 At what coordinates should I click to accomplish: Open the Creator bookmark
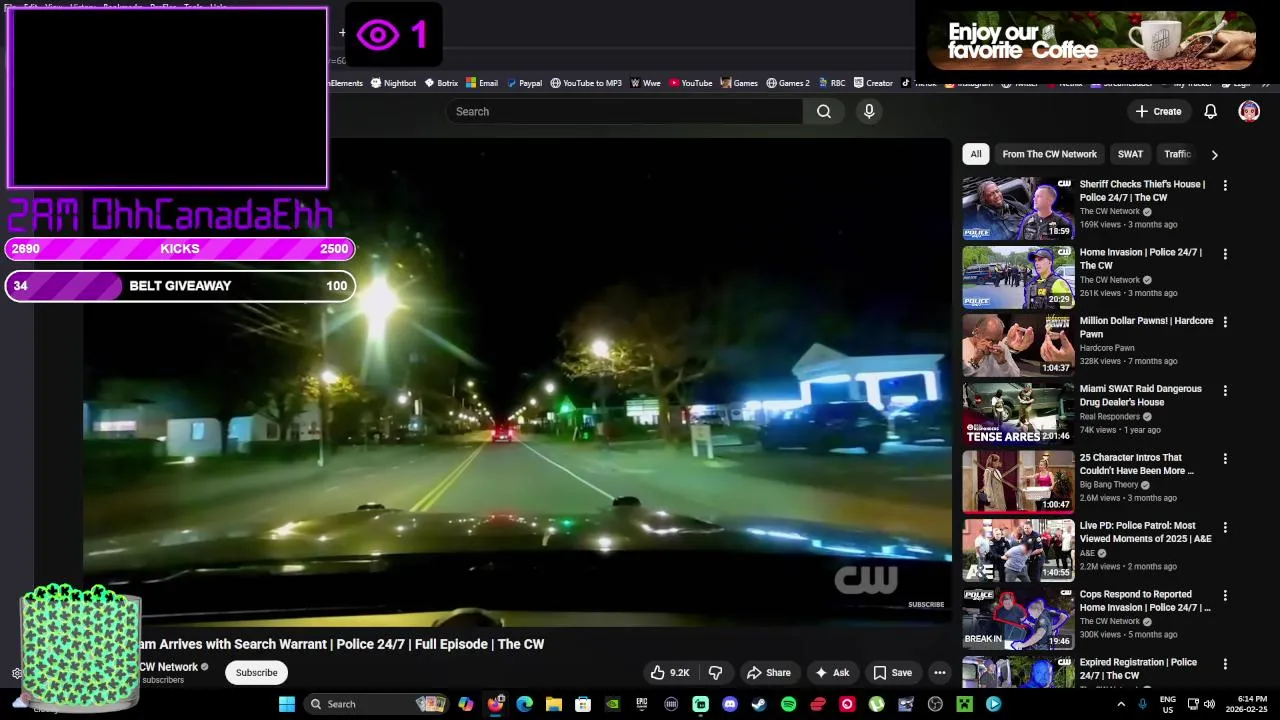(873, 83)
